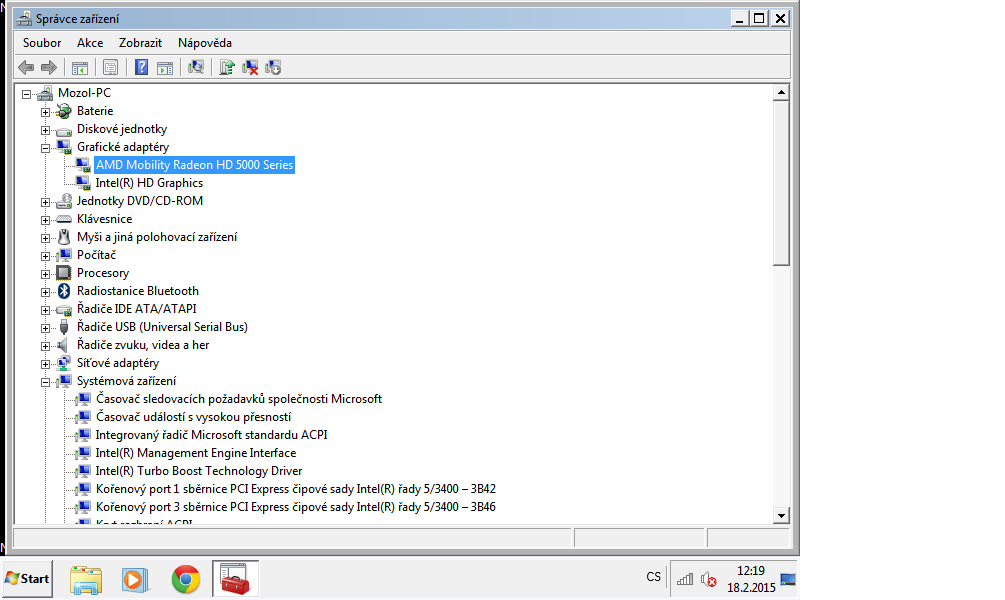Image resolution: width=1005 pixels, height=600 pixels.
Task: Click the red toolbox taskbar icon
Action: point(235,579)
